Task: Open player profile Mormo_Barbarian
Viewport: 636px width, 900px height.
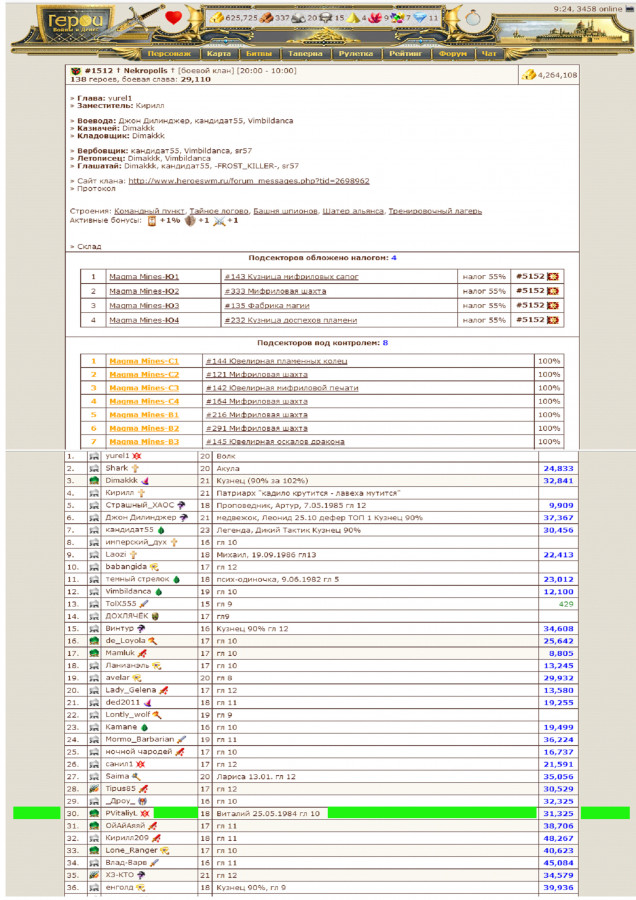Action: tap(139, 739)
